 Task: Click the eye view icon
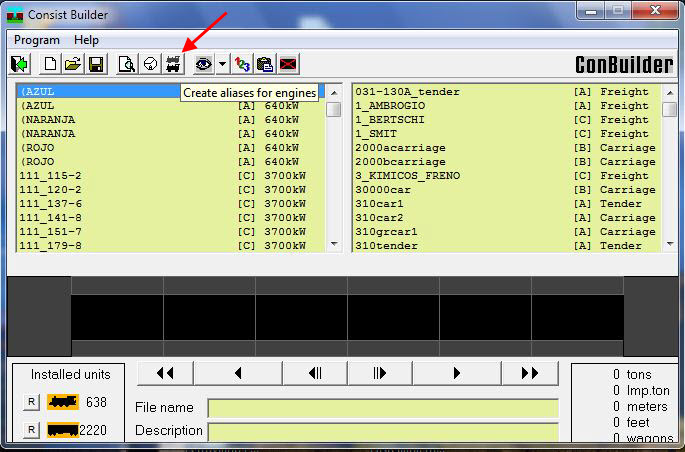tap(203, 64)
